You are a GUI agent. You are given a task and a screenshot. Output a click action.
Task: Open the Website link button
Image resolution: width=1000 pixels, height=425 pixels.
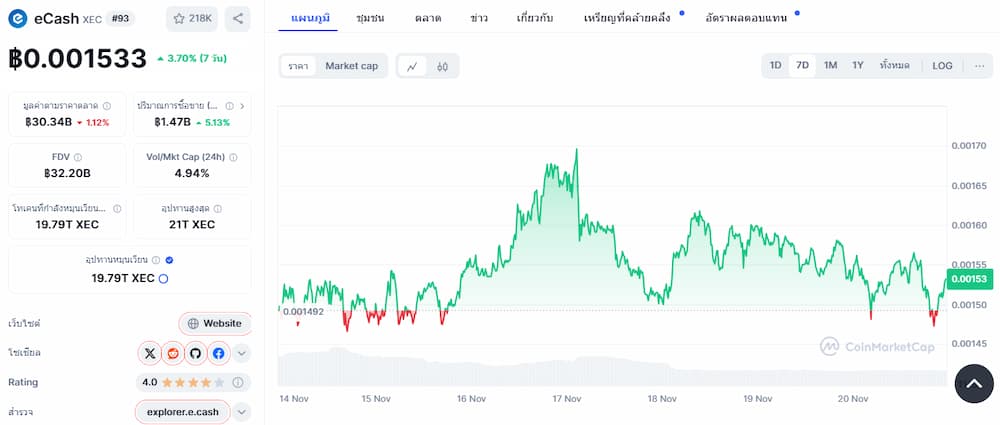[x=215, y=324]
